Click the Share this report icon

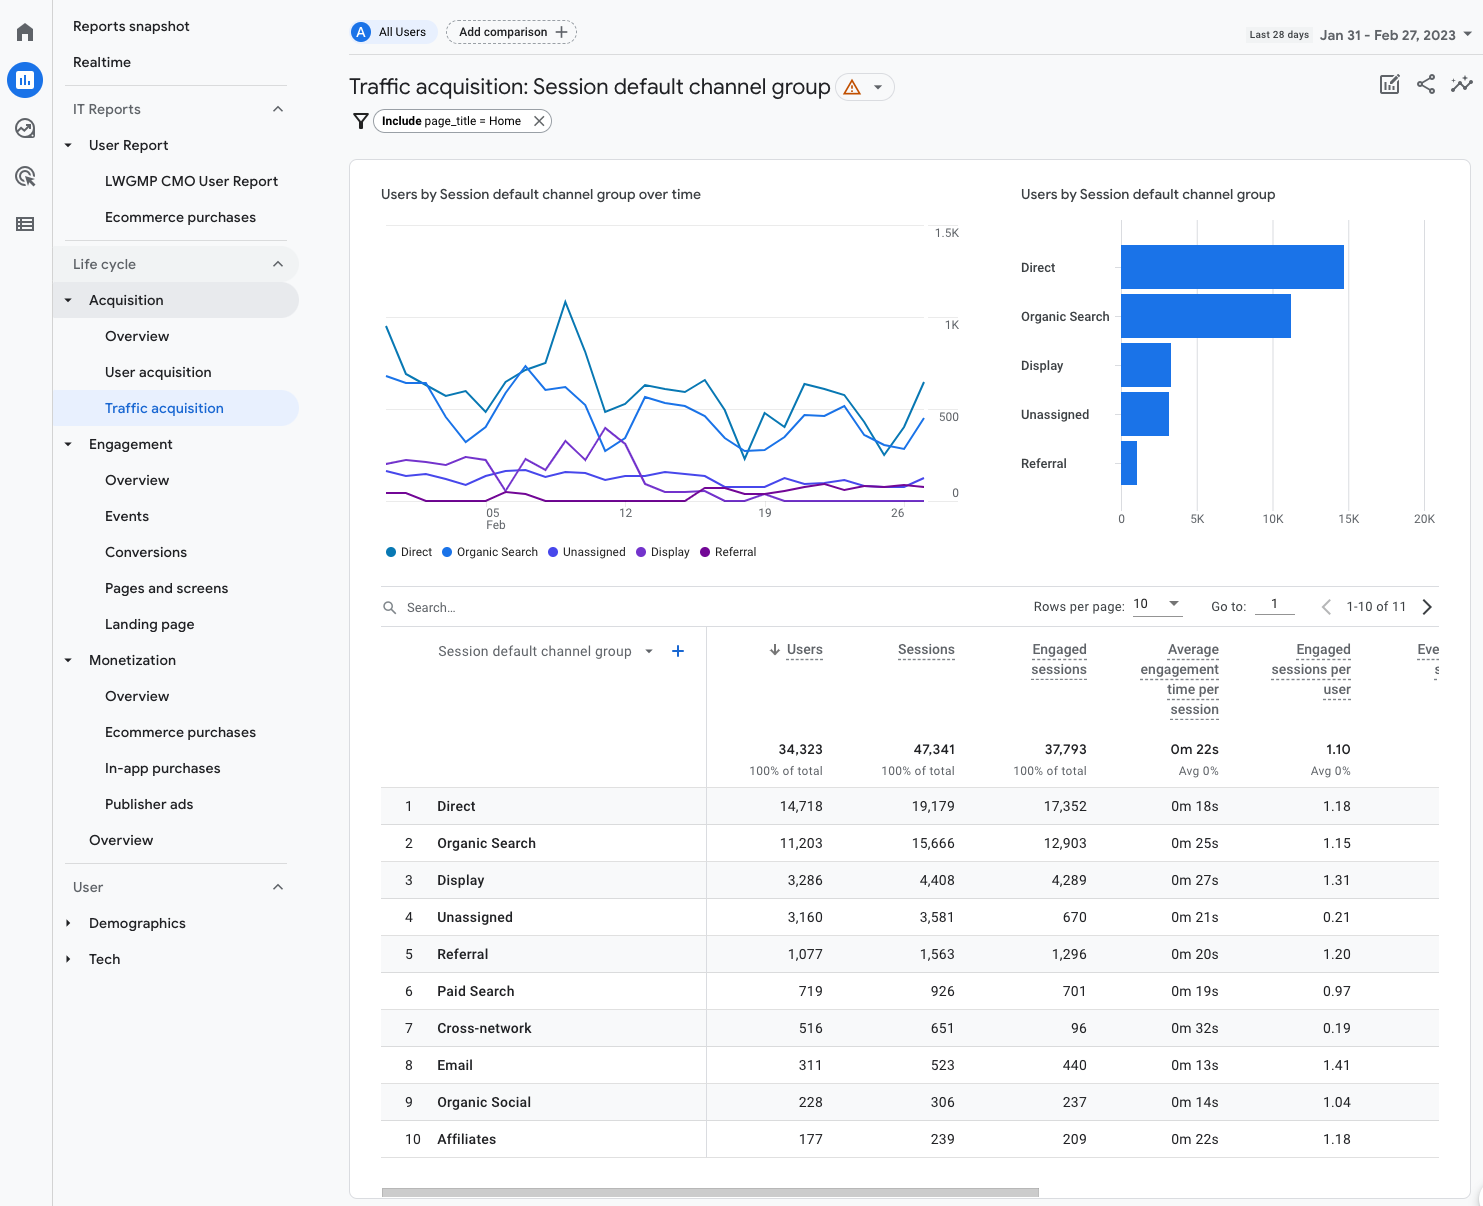tap(1426, 85)
